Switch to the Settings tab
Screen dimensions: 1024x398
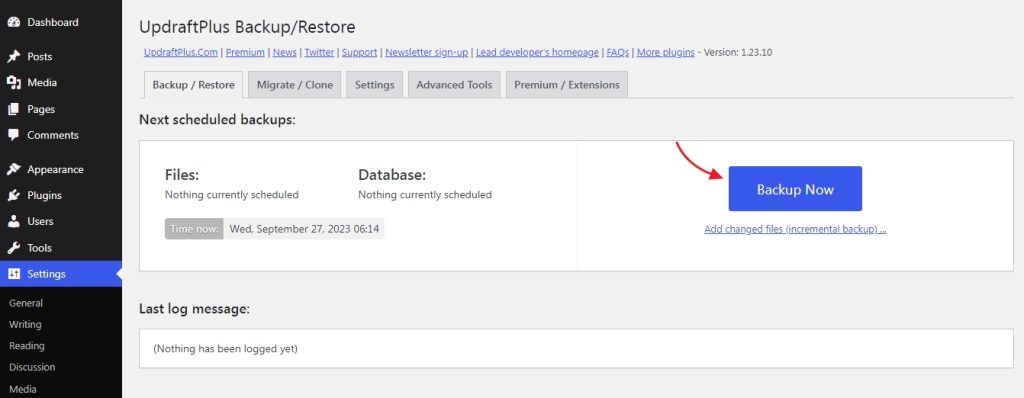pyautogui.click(x=374, y=85)
